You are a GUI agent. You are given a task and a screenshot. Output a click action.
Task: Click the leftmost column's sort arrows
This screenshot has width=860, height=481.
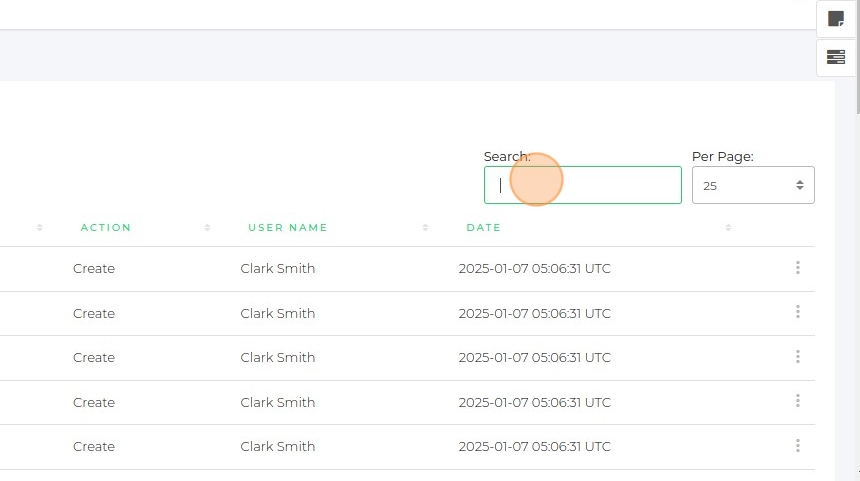[x=40, y=228]
